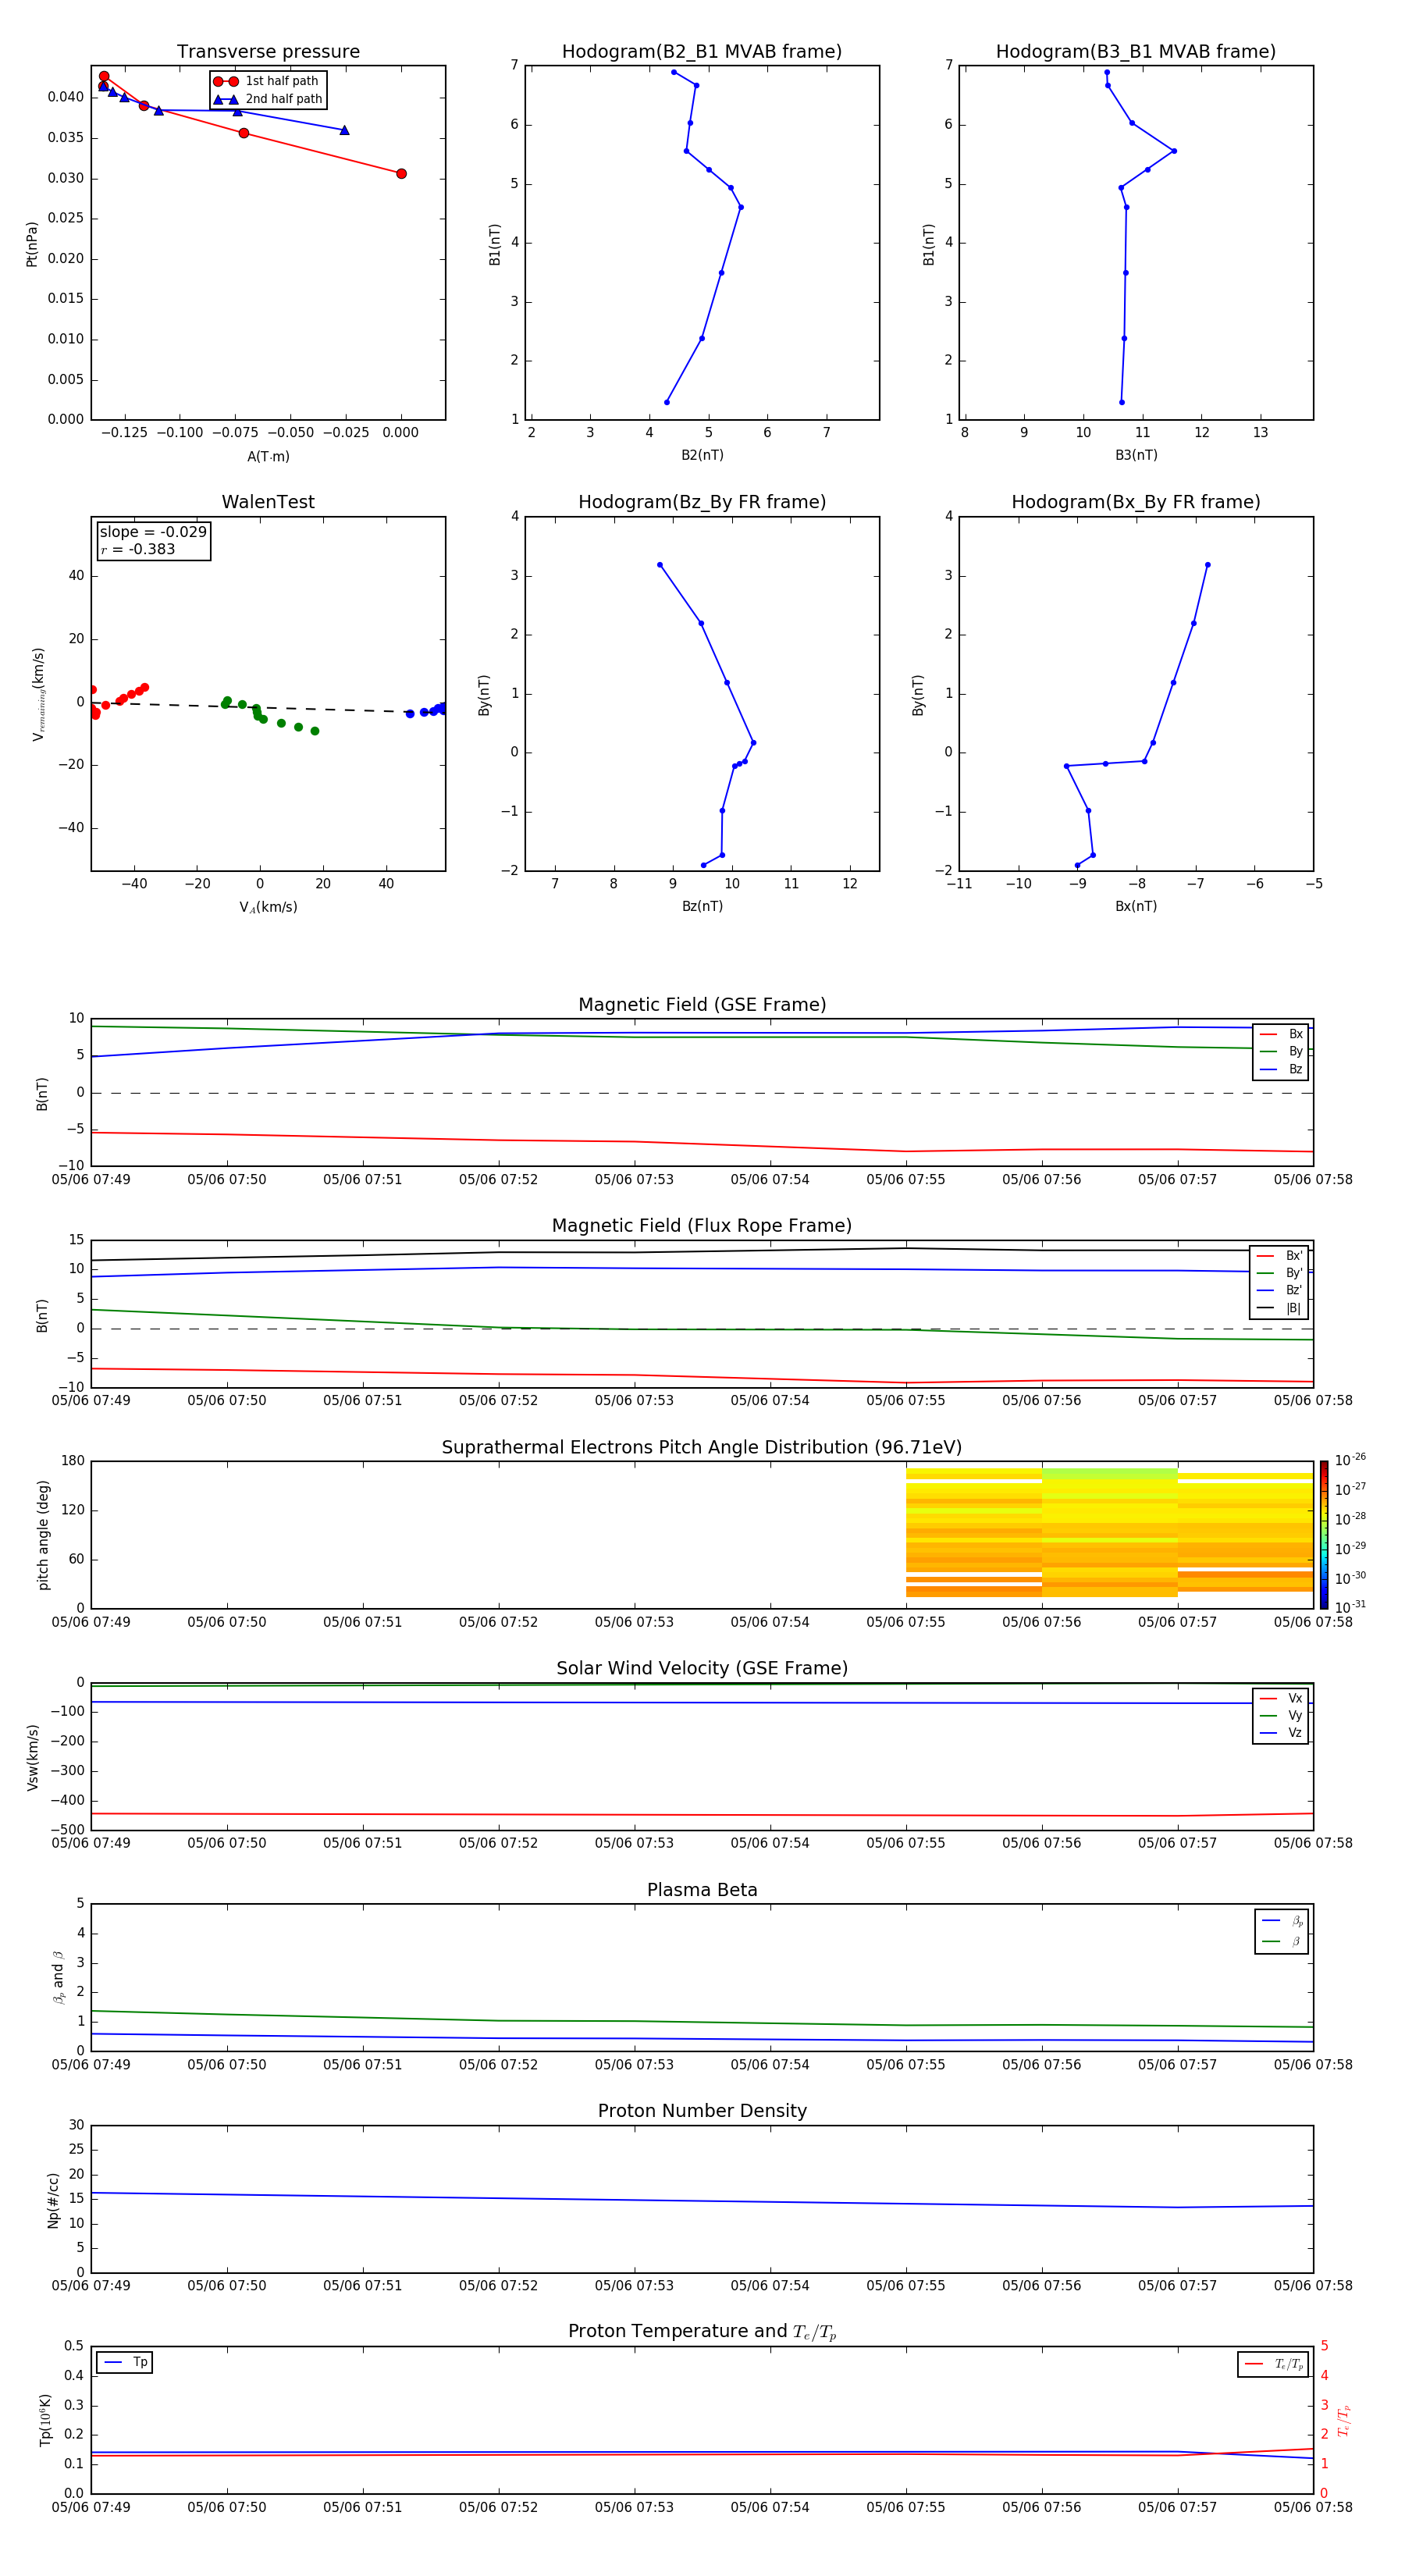
Task: Click the last red point in Transverse pressure
Action: 401,174
